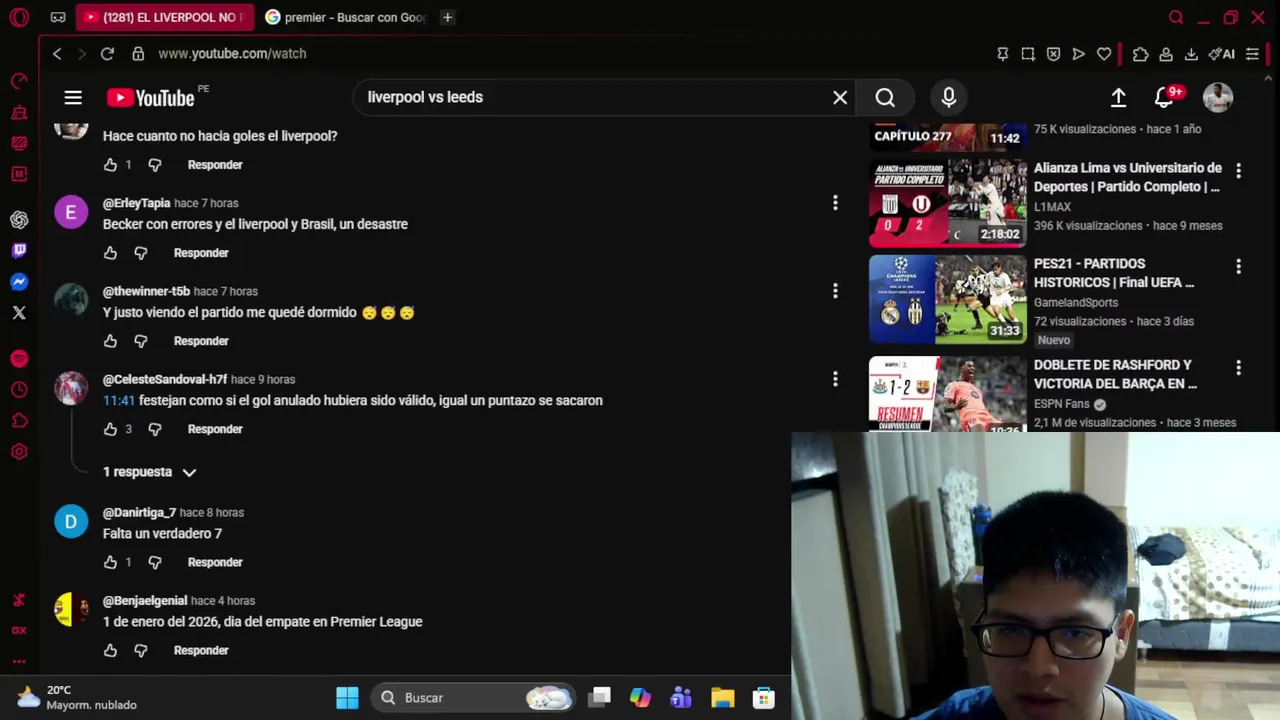The image size is (1280, 720).
Task: Open the Windows Start menu
Action: tap(347, 698)
